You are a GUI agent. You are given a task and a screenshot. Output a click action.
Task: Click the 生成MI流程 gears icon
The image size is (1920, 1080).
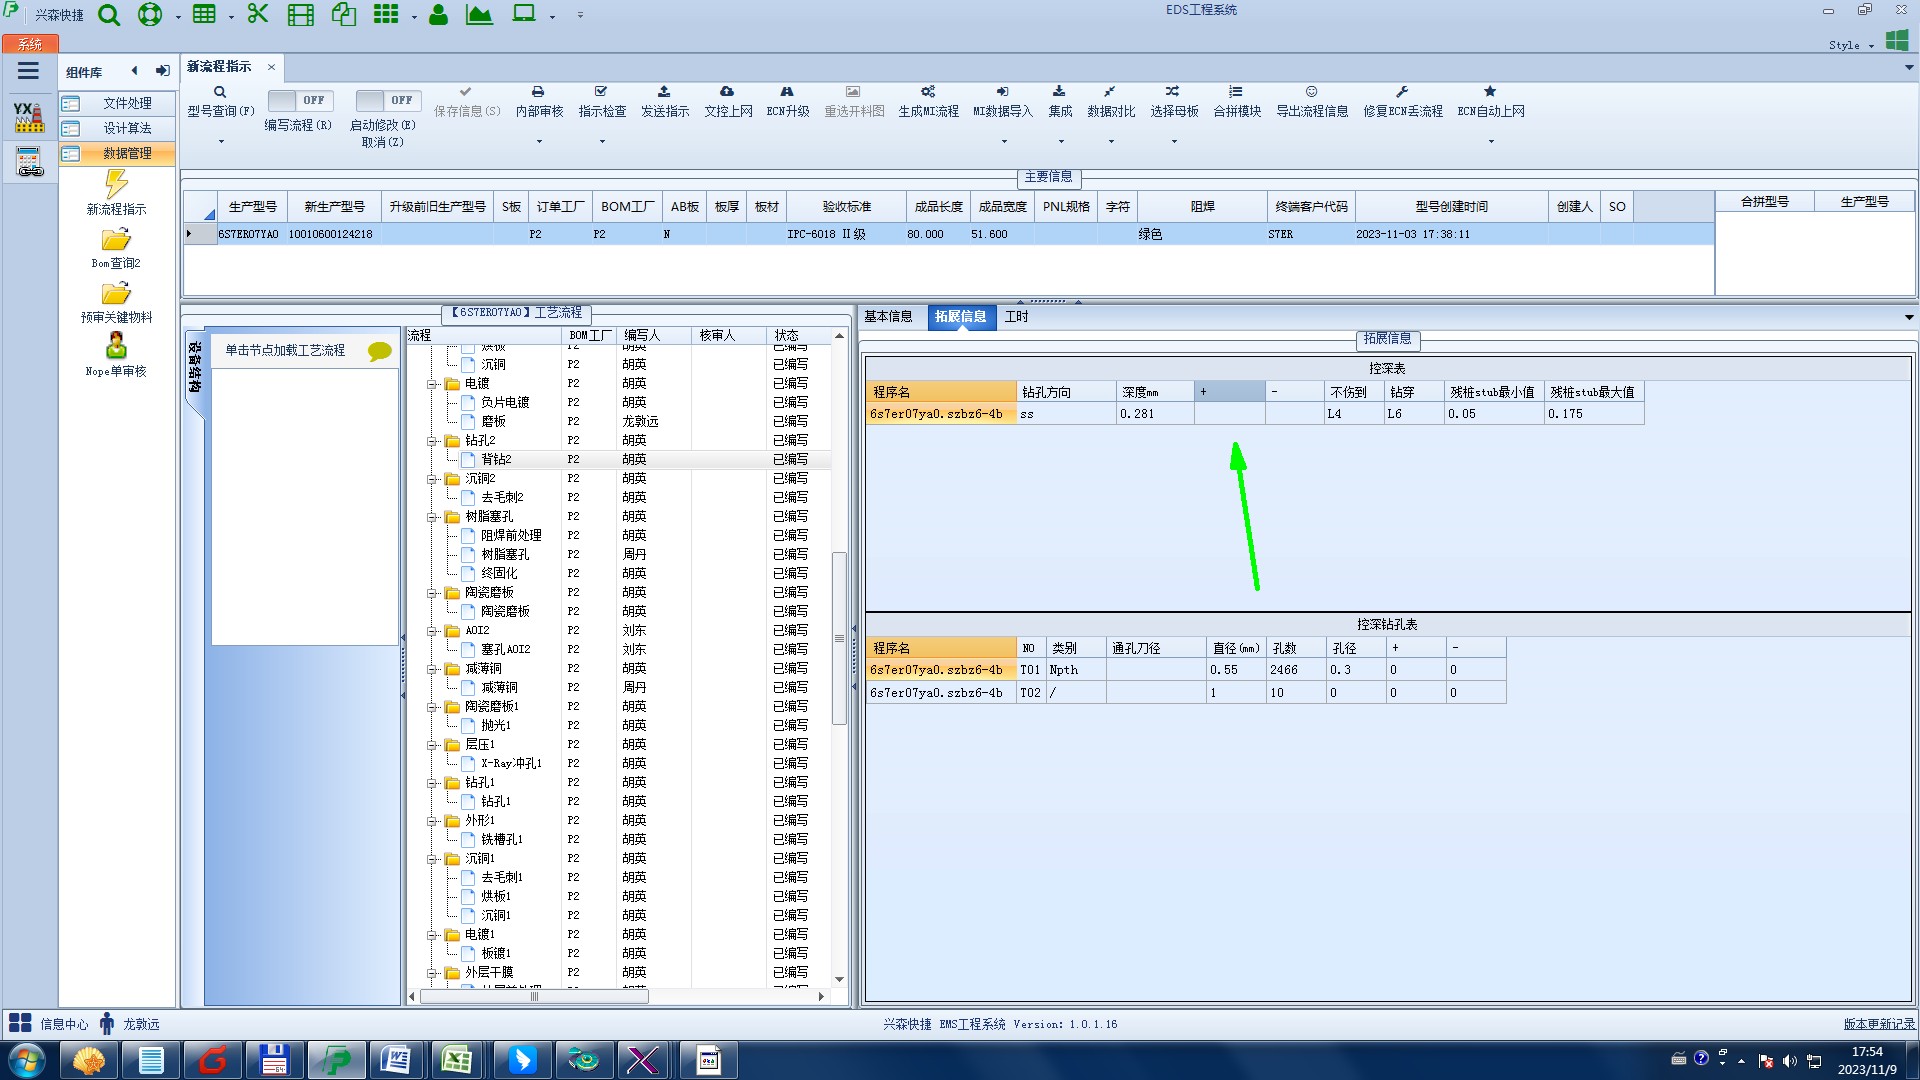pos(928,92)
